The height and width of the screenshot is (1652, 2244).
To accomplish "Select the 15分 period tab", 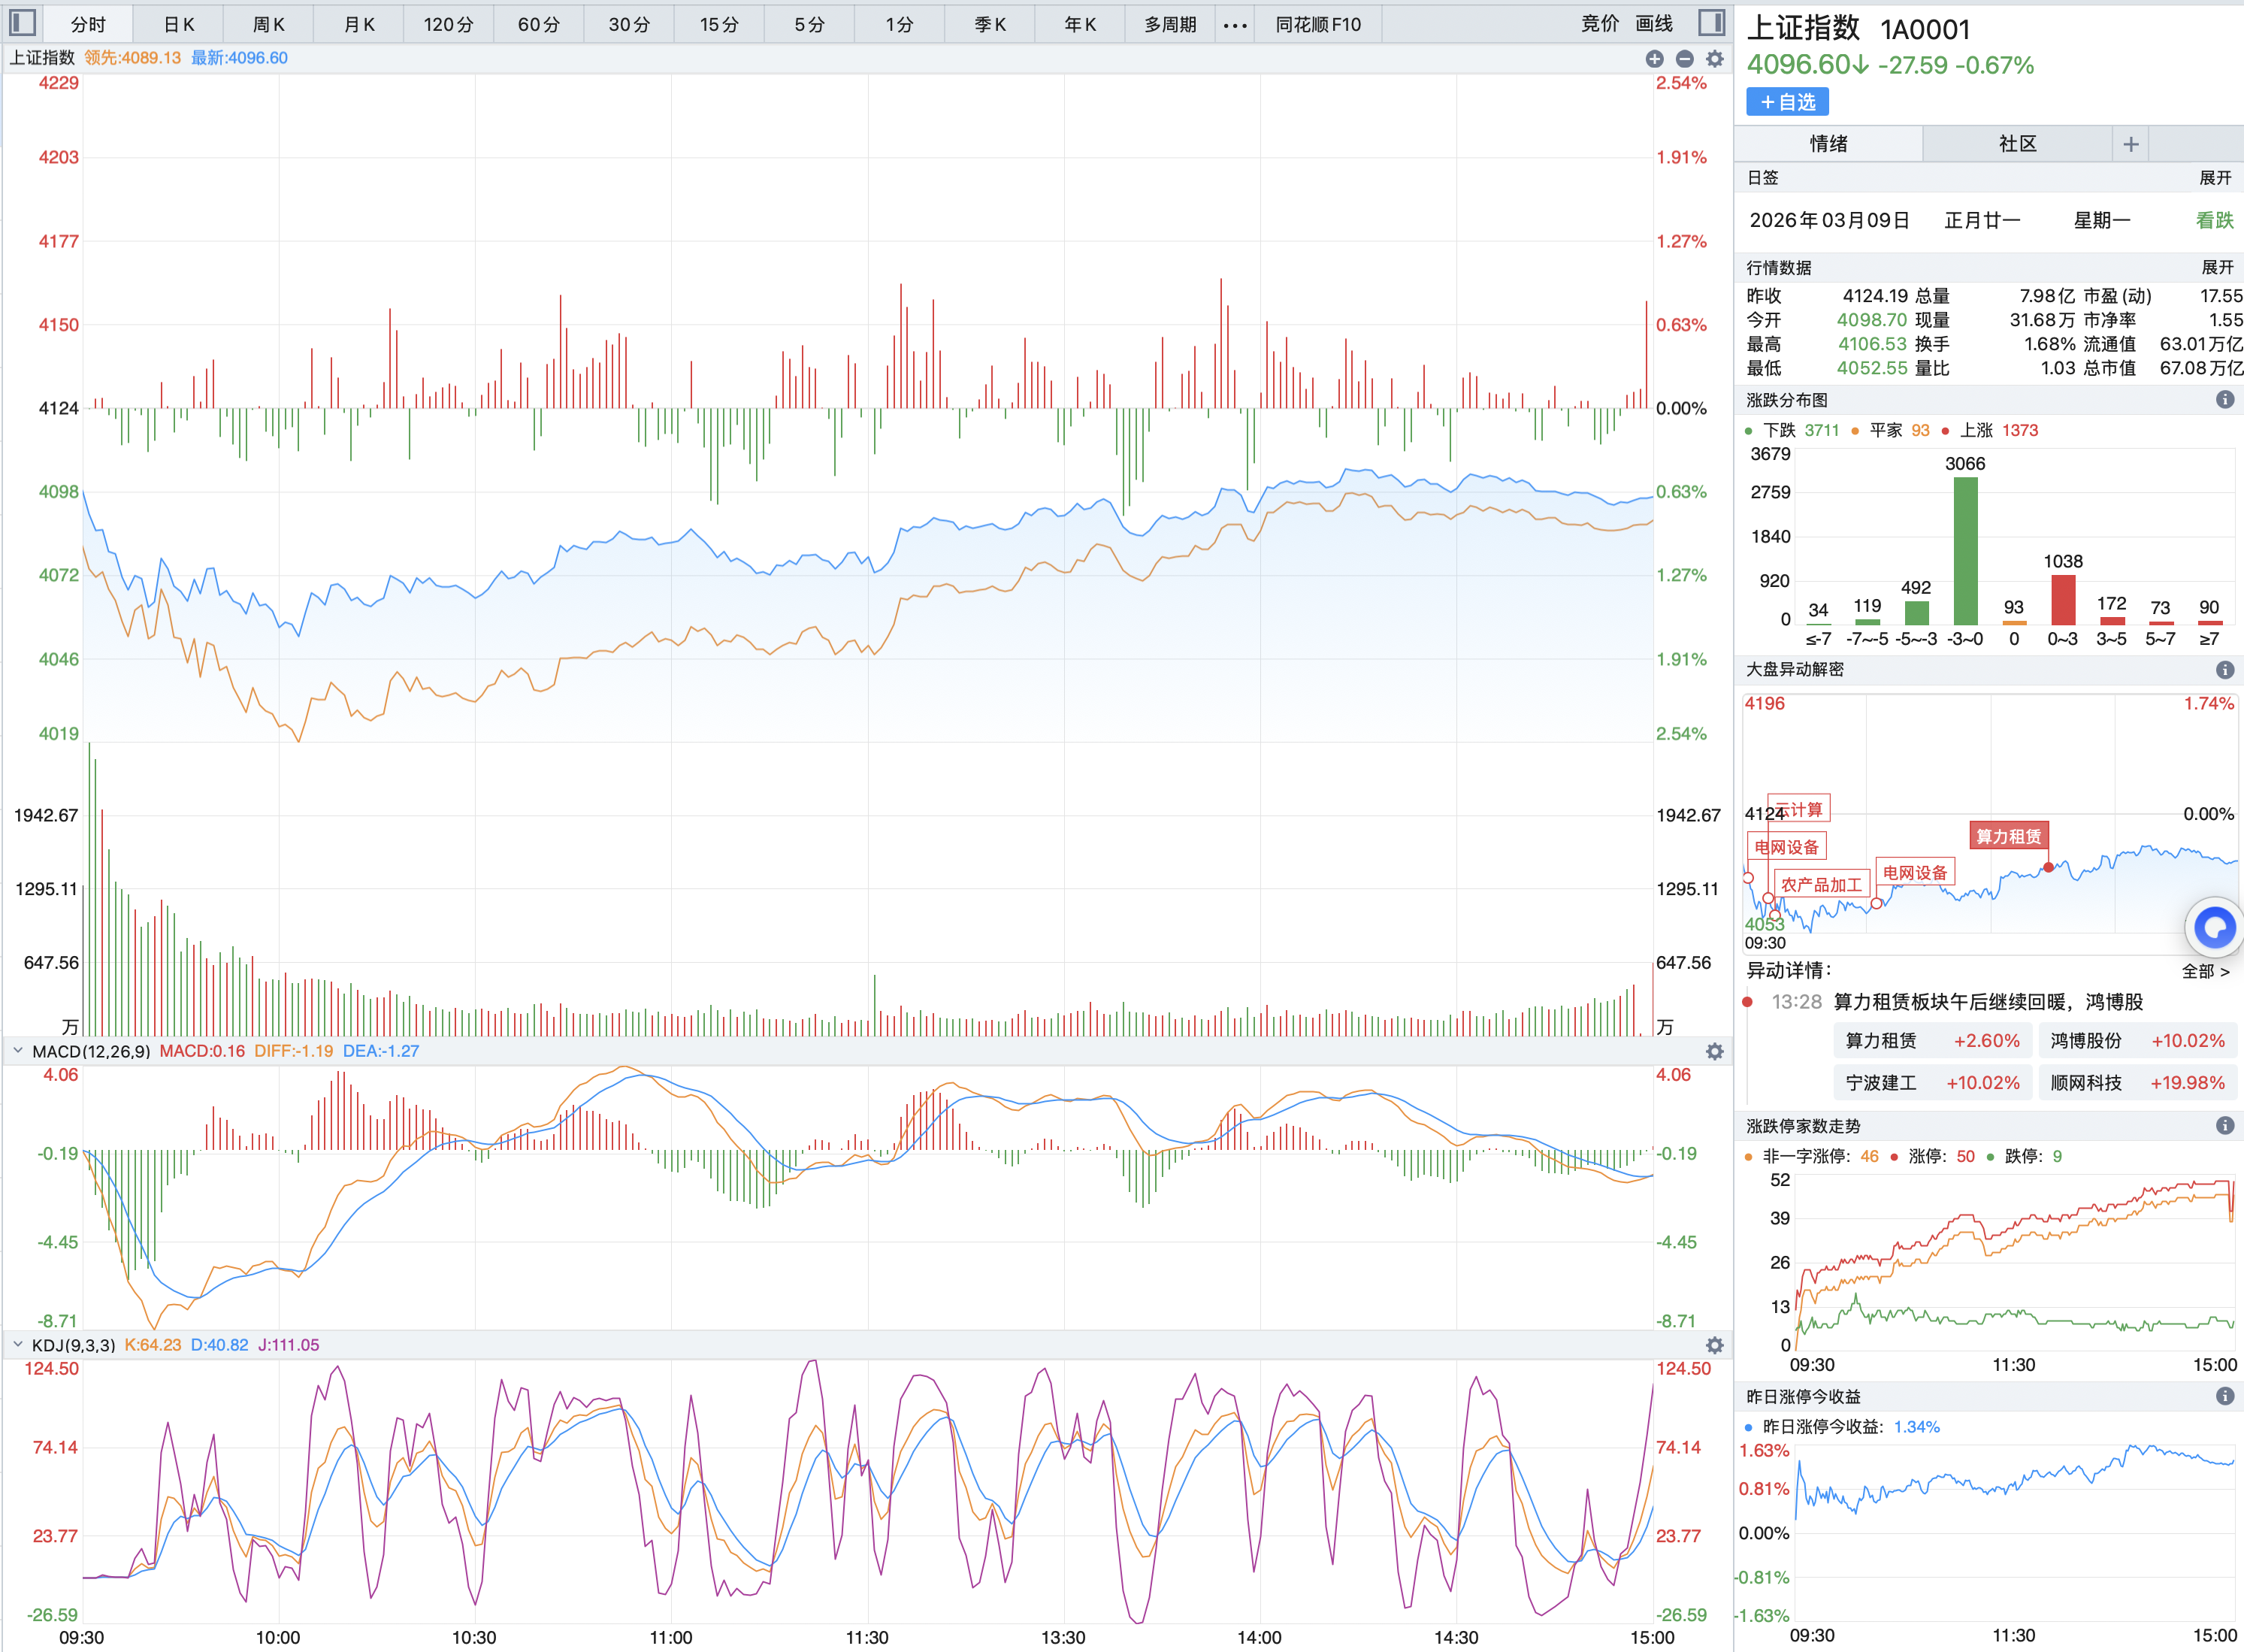I will (719, 25).
